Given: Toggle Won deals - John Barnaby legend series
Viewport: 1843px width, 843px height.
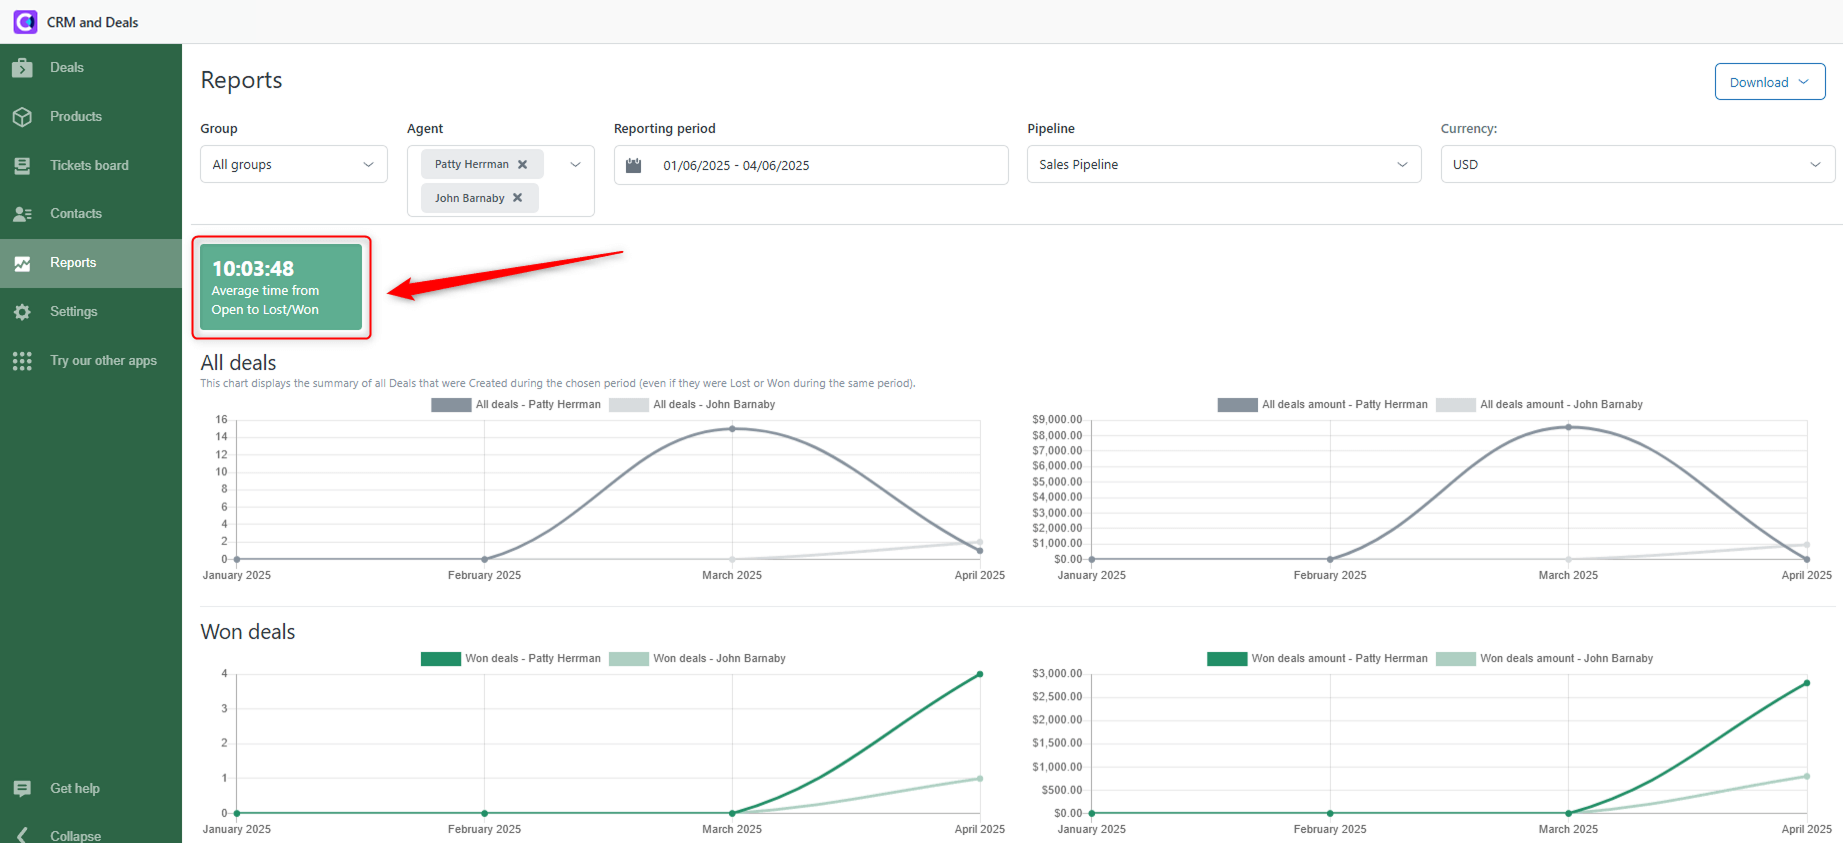Looking at the screenshot, I should [697, 659].
